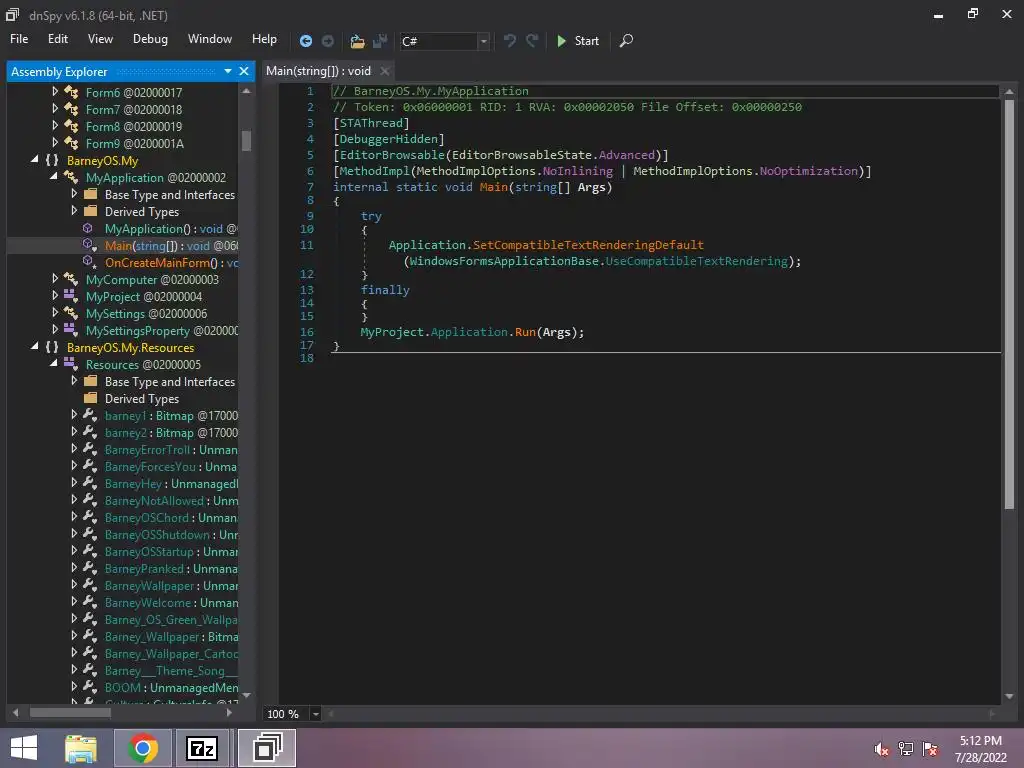Select BarneyWallpaper resource entry
The image size is (1024, 768).
click(171, 585)
